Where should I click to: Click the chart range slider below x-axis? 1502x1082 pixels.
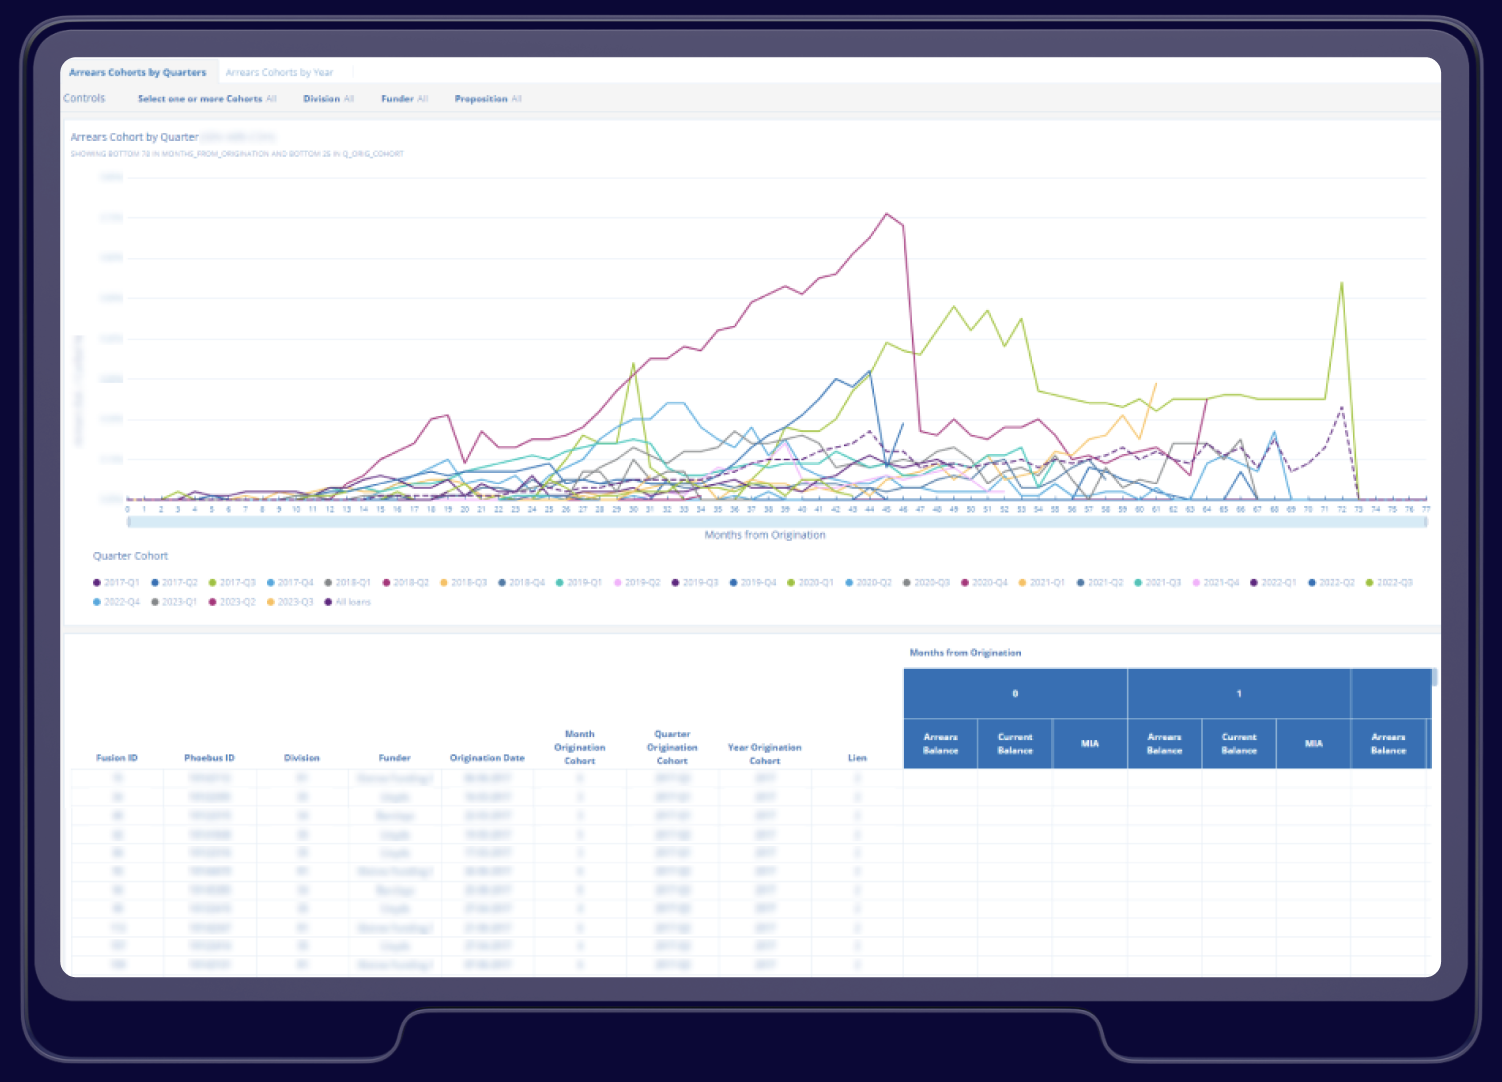[x=776, y=522]
